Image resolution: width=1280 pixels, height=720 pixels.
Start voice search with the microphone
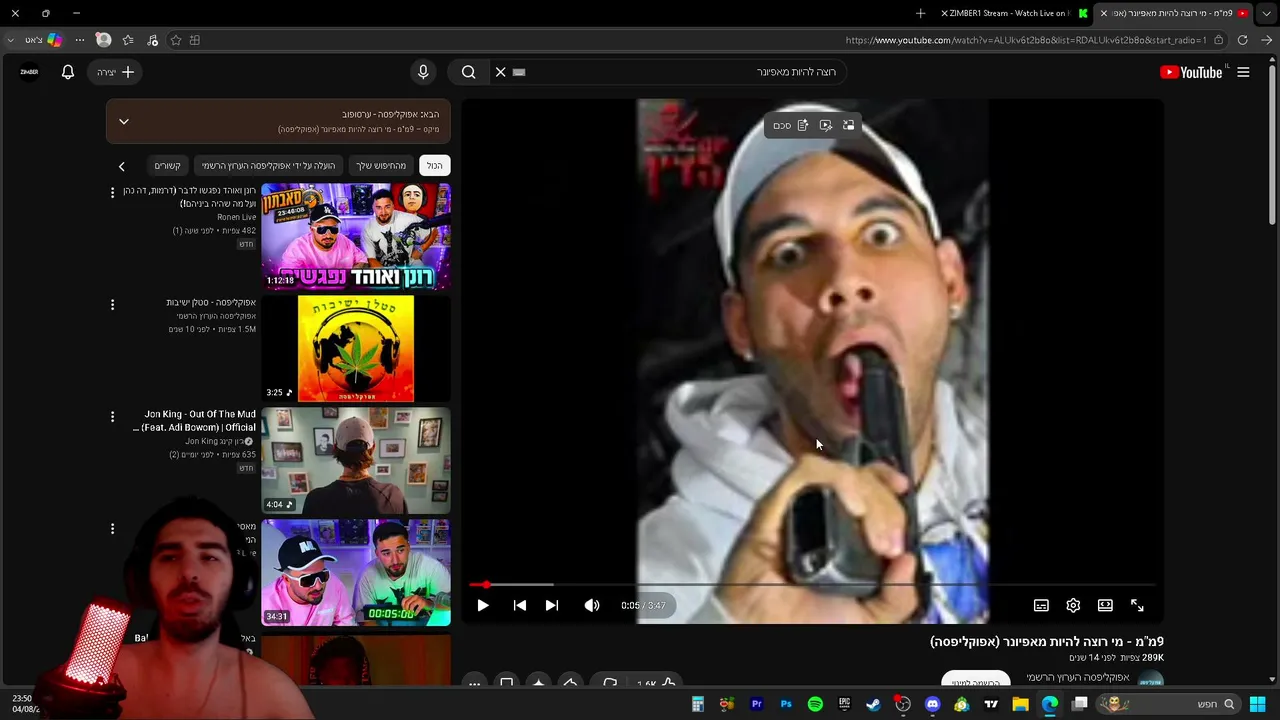tap(423, 72)
